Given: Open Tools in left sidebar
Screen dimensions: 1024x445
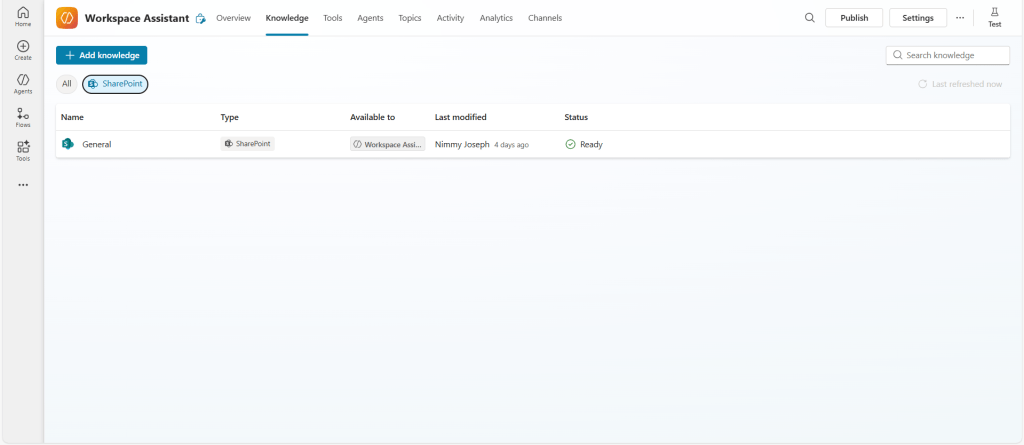Looking at the screenshot, I should [23, 150].
